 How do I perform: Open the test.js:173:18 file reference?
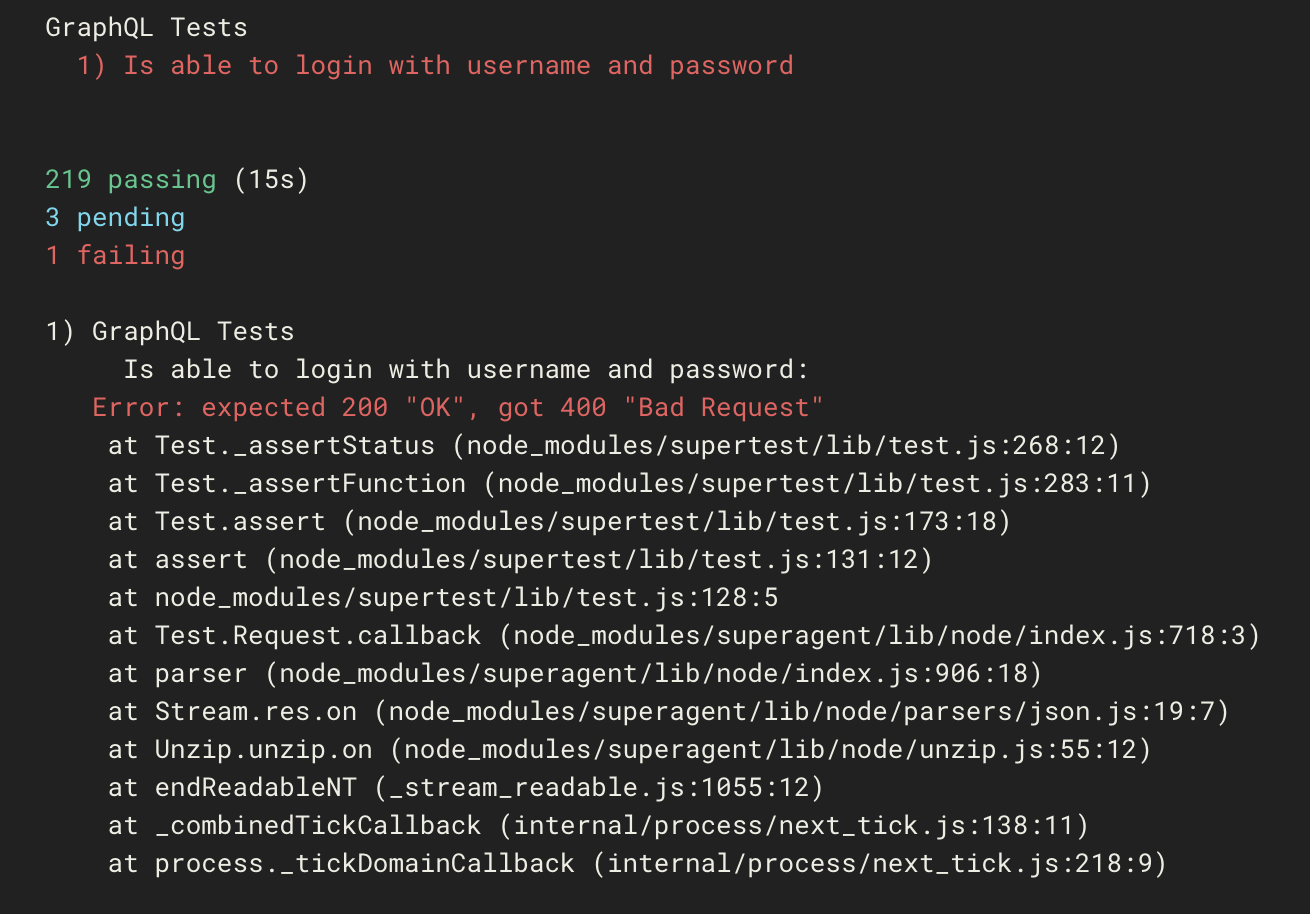684,522
